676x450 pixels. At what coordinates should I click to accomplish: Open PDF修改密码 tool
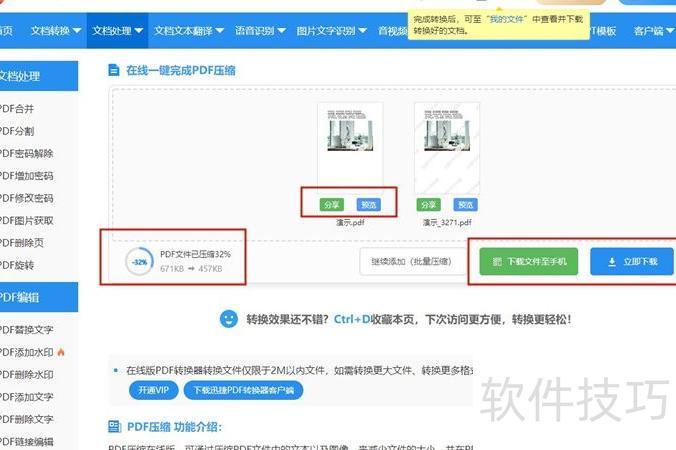pos(27,198)
